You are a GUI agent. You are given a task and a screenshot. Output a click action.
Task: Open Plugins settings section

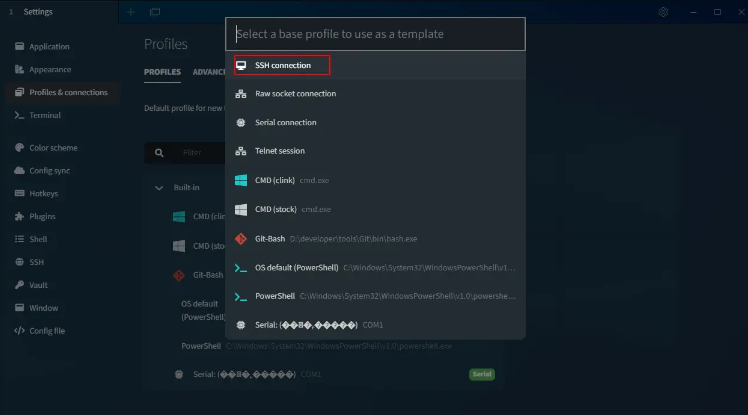pyautogui.click(x=62, y=216)
